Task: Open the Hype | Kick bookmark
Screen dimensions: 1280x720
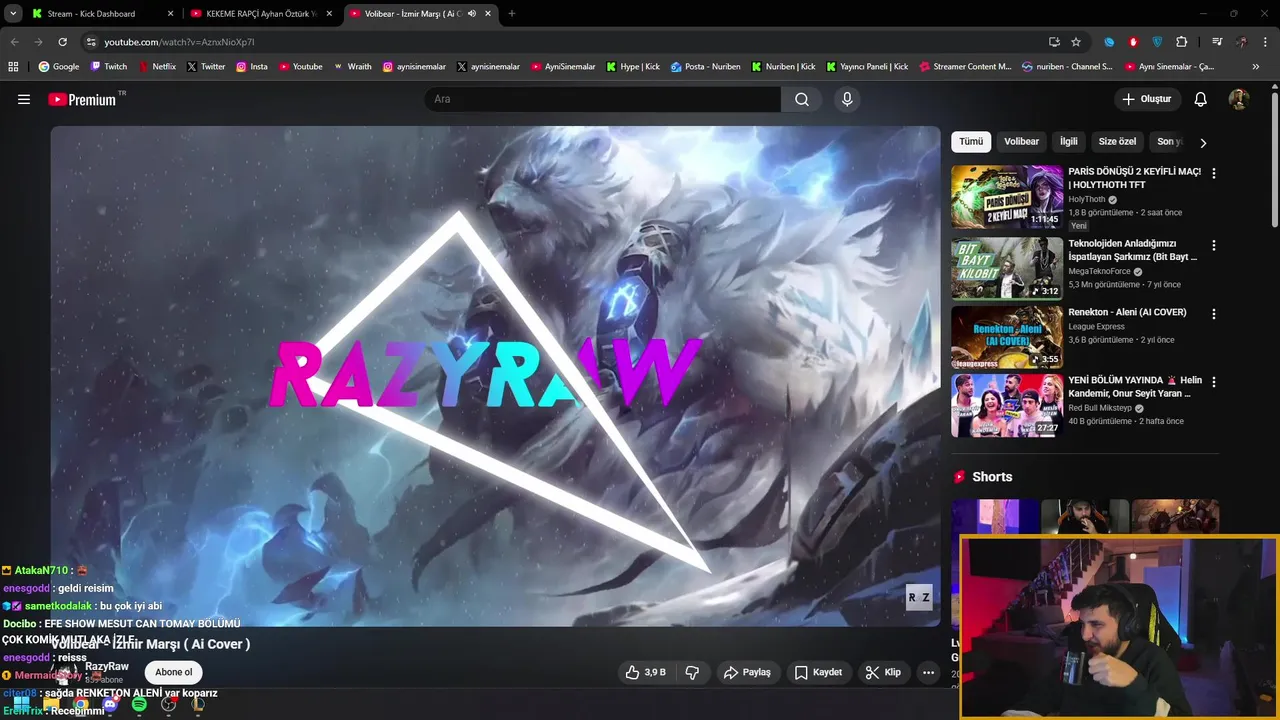Action: [x=633, y=67]
